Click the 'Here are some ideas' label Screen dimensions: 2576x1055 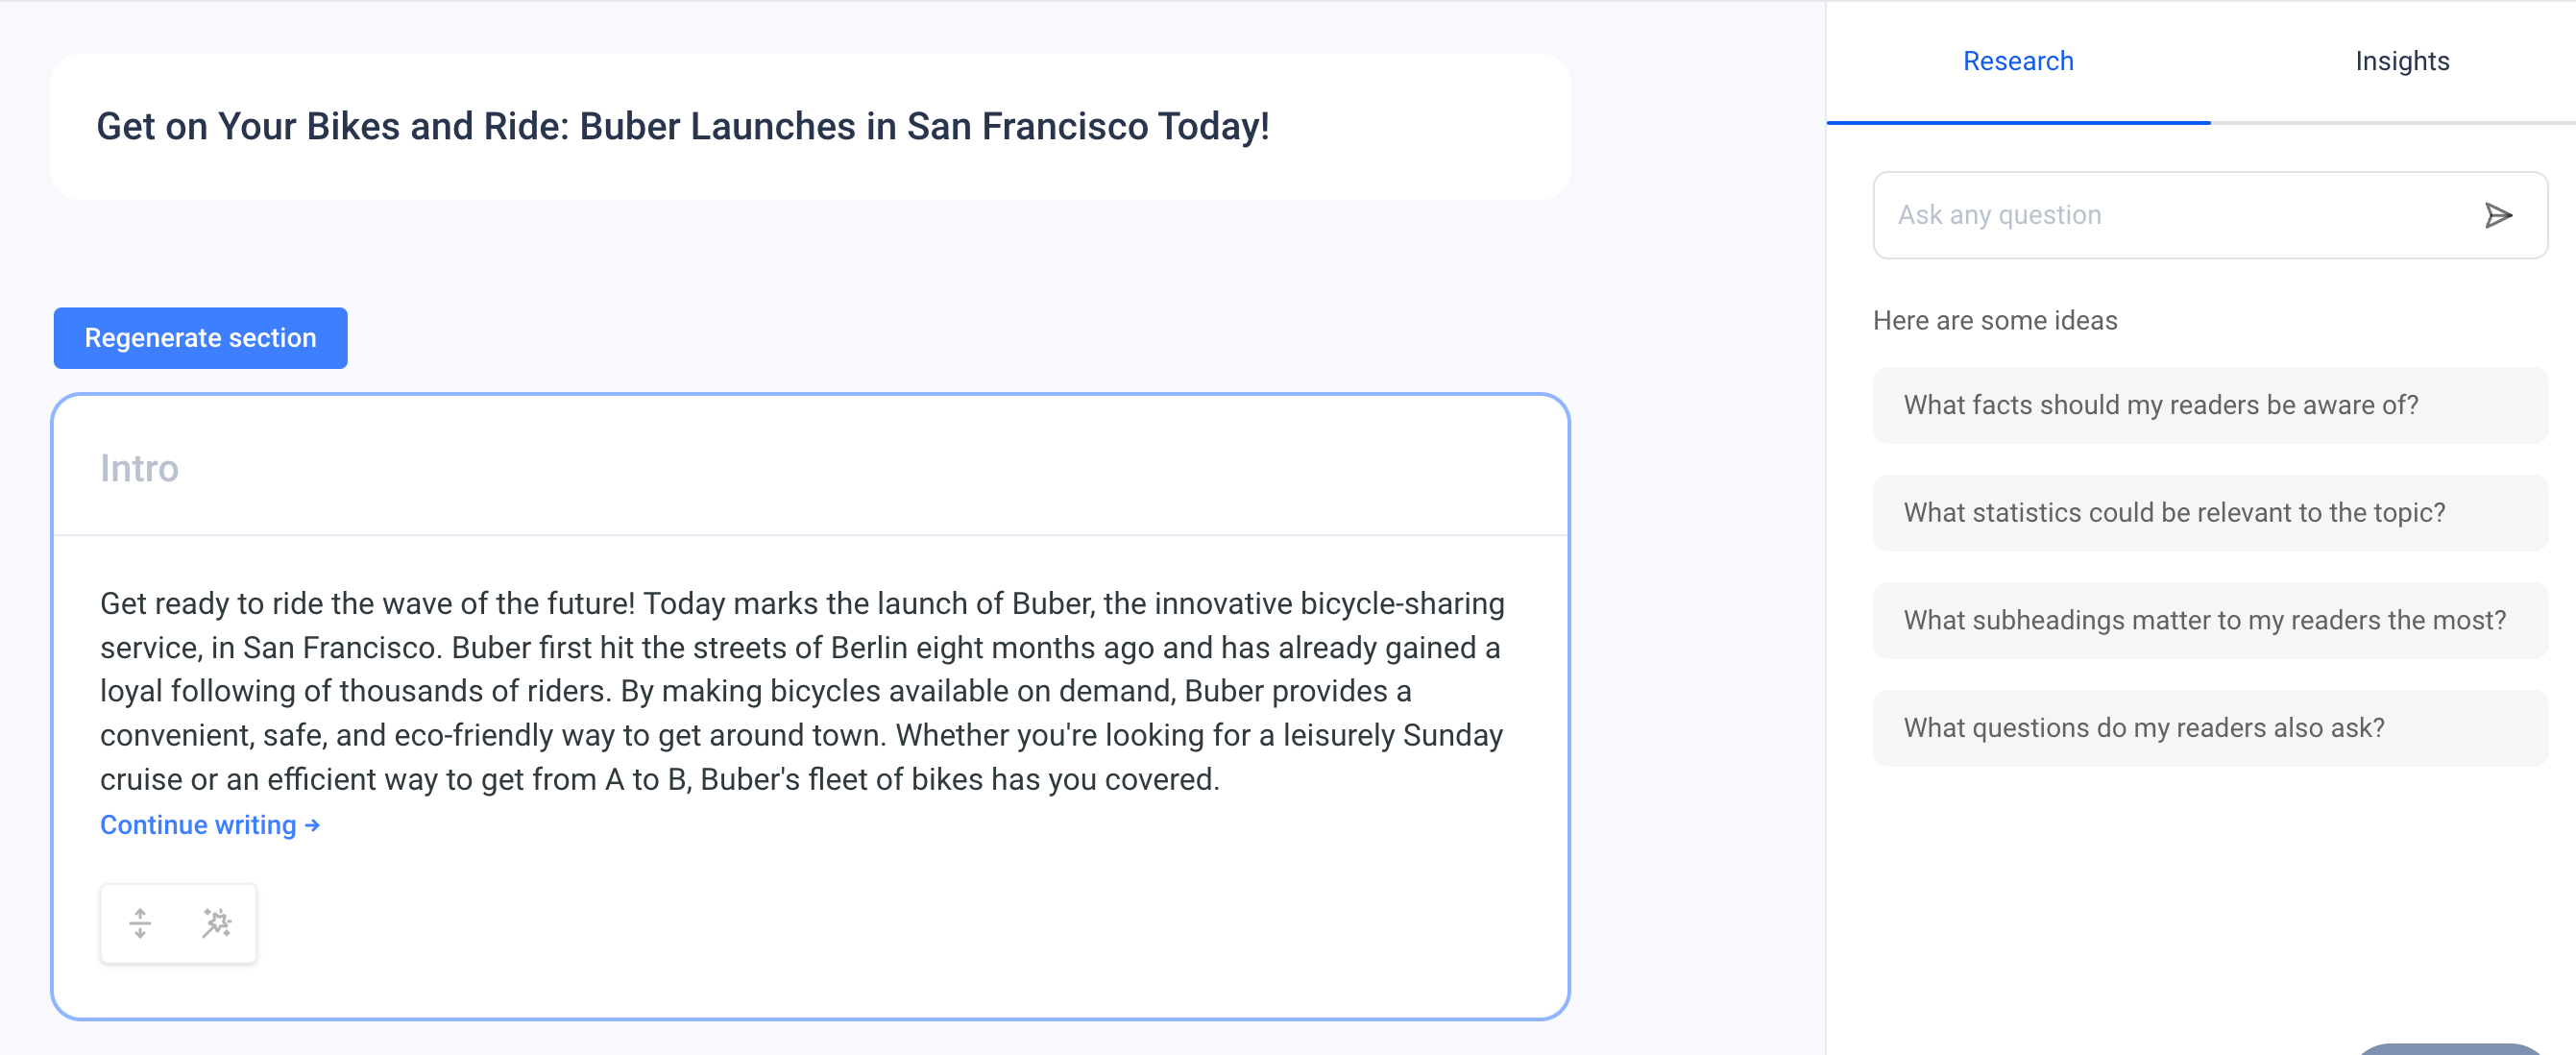(1995, 321)
